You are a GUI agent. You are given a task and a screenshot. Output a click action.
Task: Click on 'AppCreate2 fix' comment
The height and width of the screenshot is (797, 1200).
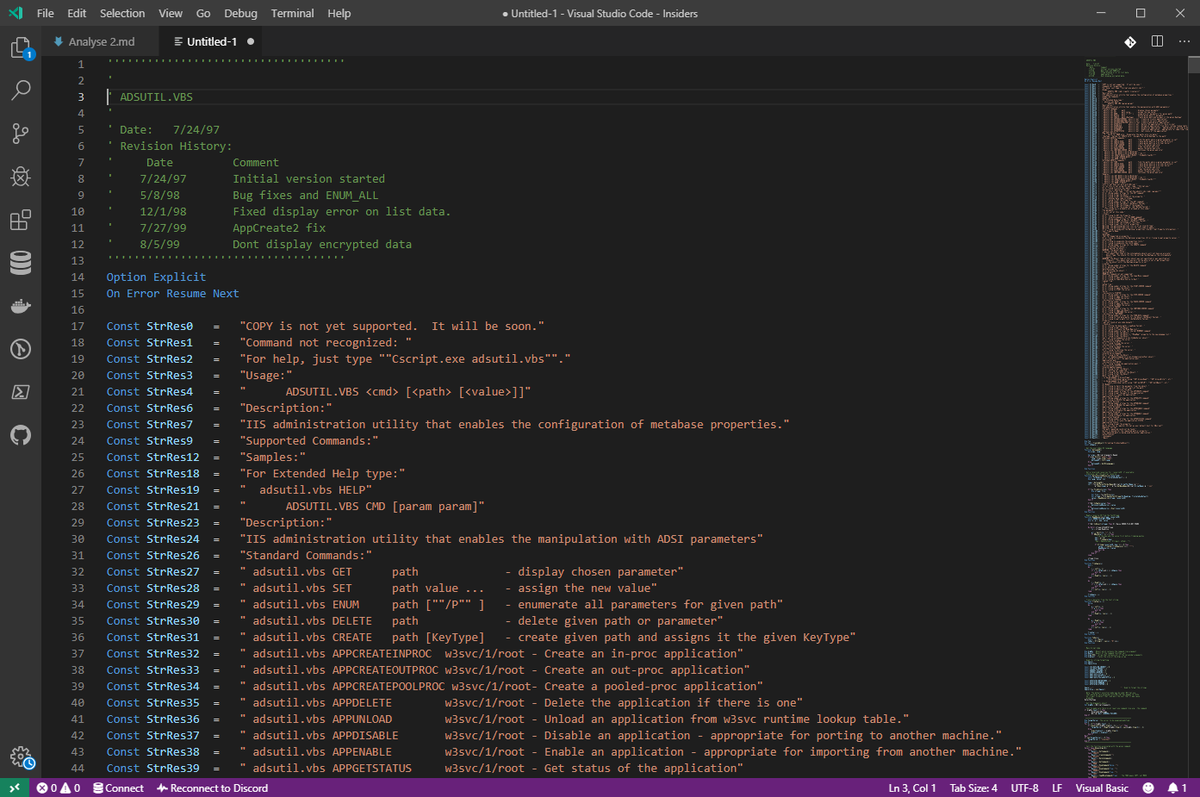(x=279, y=228)
